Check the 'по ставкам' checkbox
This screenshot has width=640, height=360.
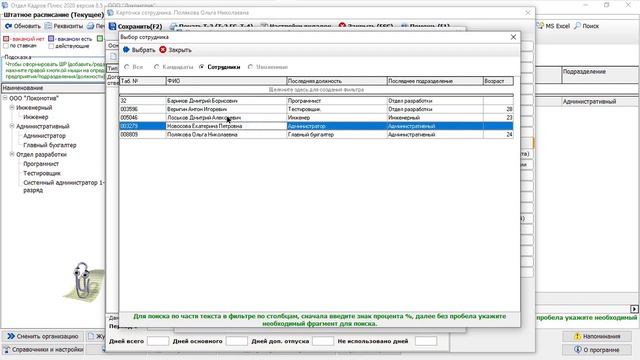coord(6,46)
